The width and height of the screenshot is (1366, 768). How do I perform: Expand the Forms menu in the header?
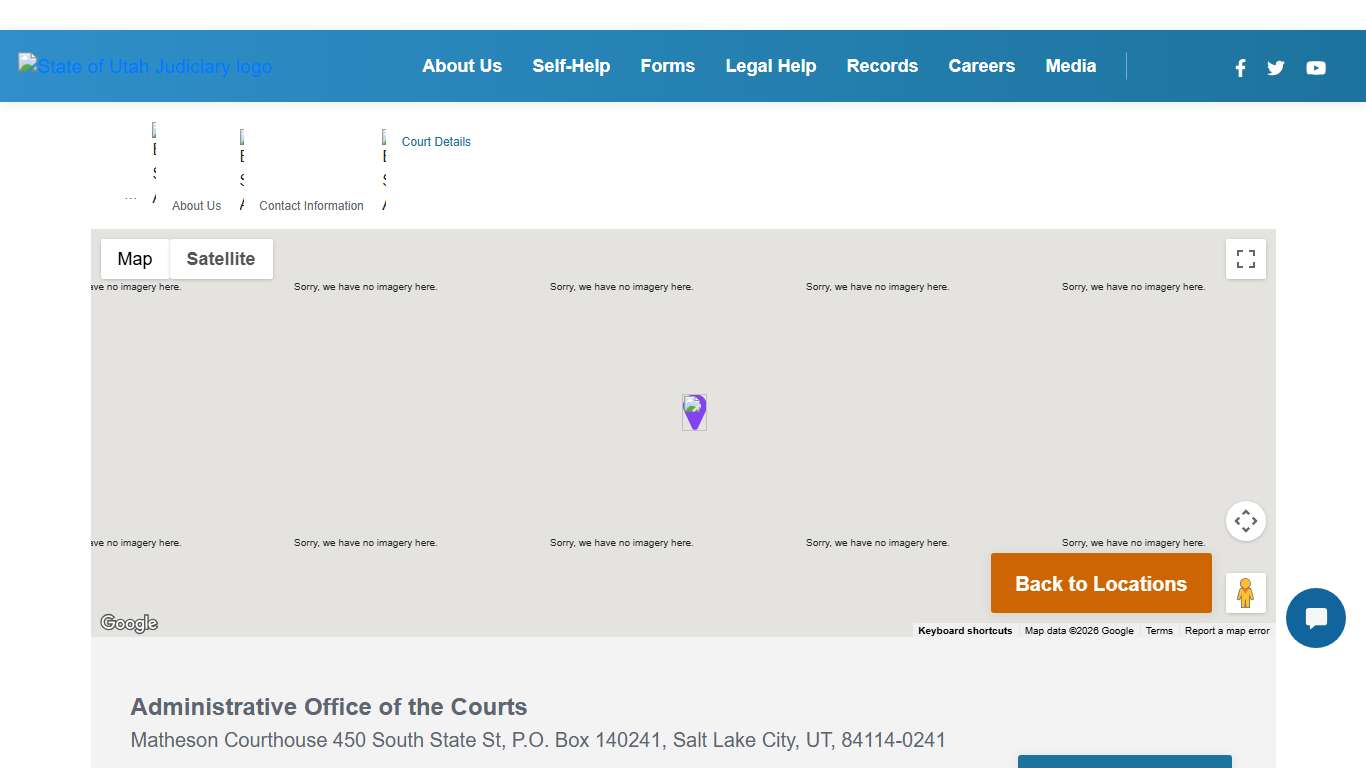pos(667,66)
